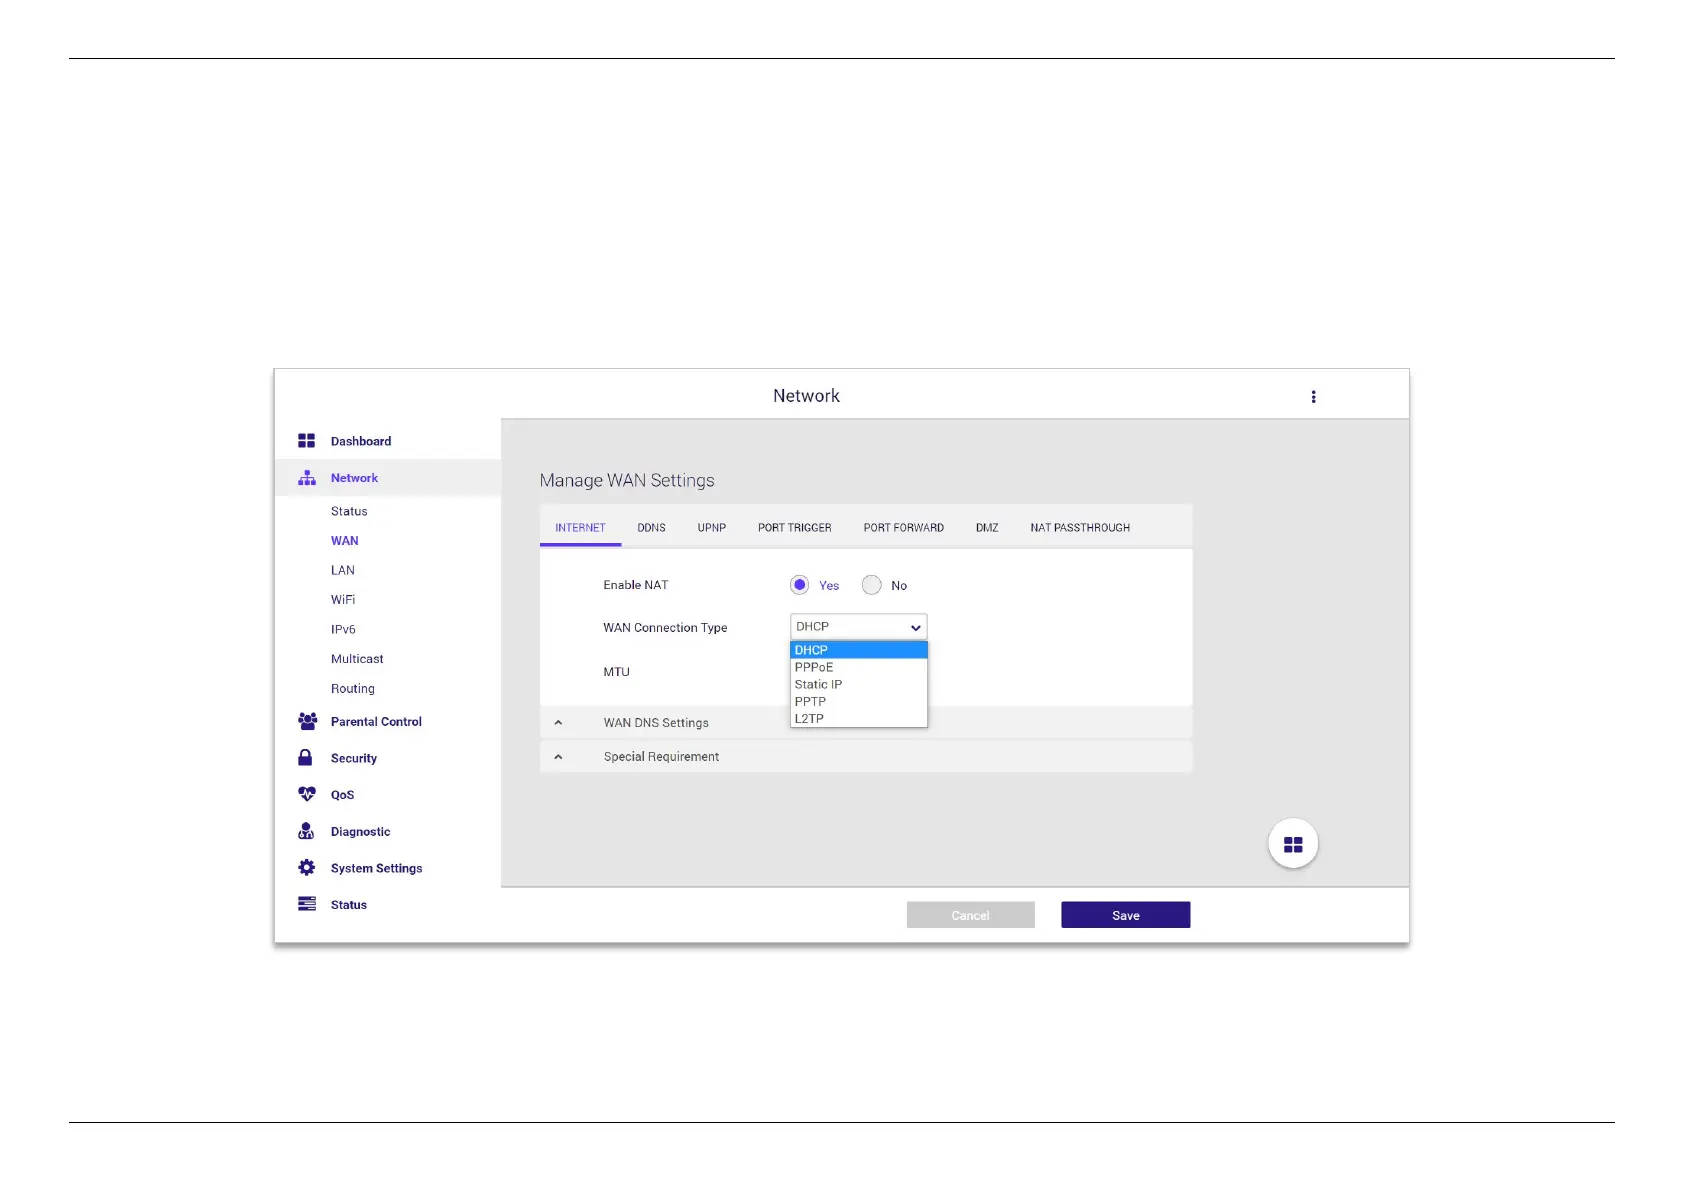
Task: Click the WAN DNS Settings header text
Action: click(656, 723)
